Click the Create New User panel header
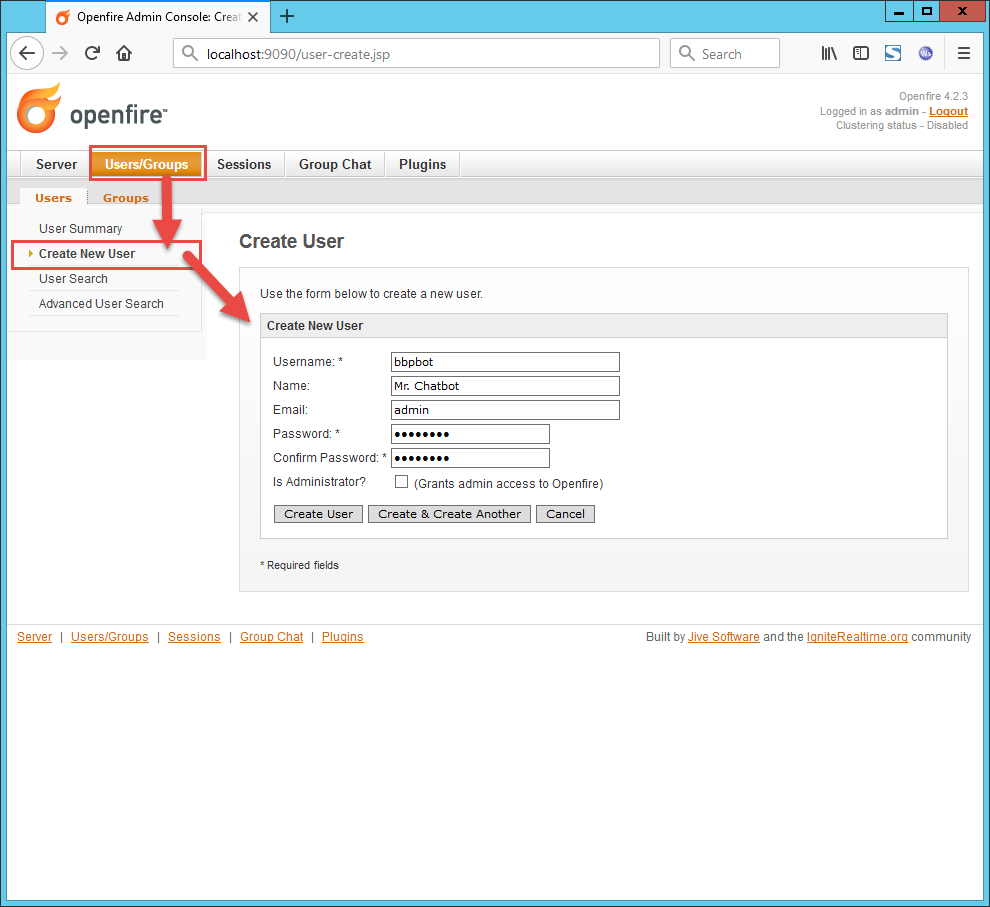The width and height of the screenshot is (990, 907). (x=604, y=326)
